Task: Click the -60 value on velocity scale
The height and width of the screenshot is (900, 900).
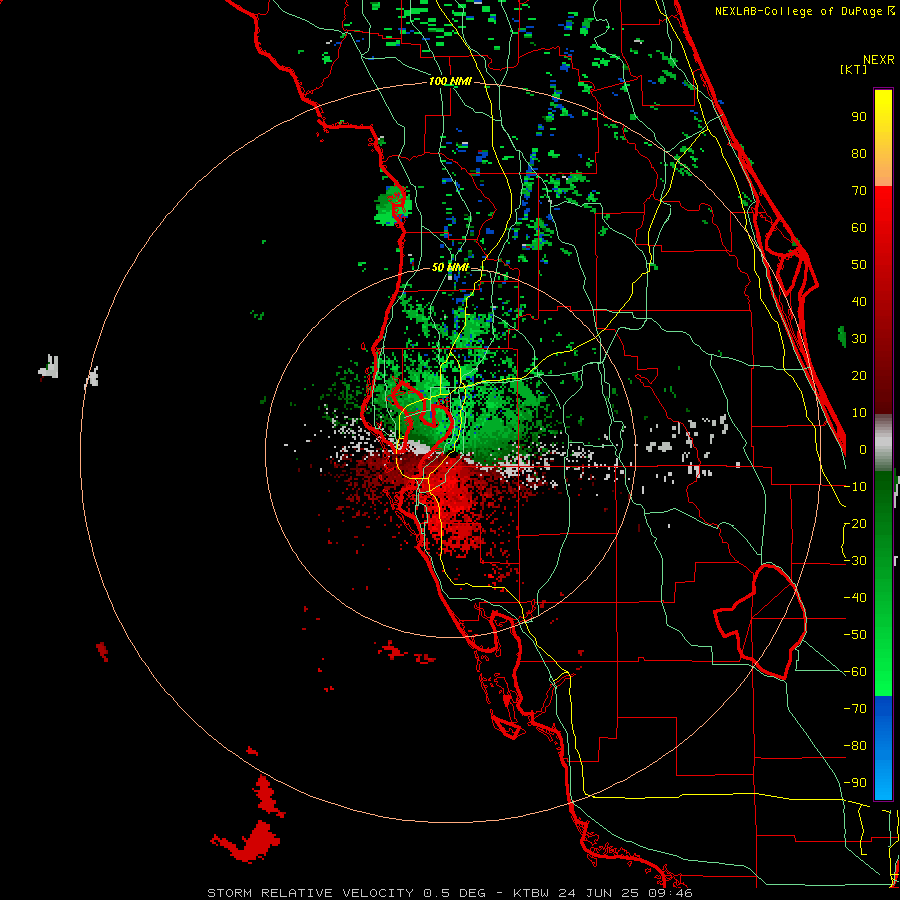Action: tap(855, 672)
